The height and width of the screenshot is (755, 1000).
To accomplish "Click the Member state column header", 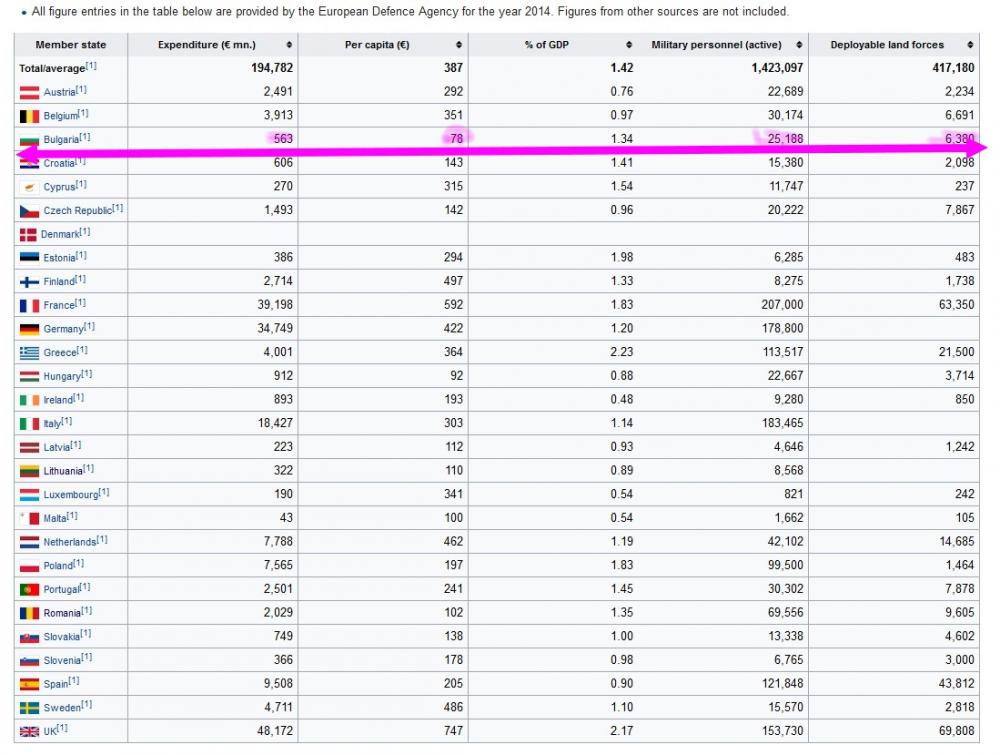I will tap(71, 45).
